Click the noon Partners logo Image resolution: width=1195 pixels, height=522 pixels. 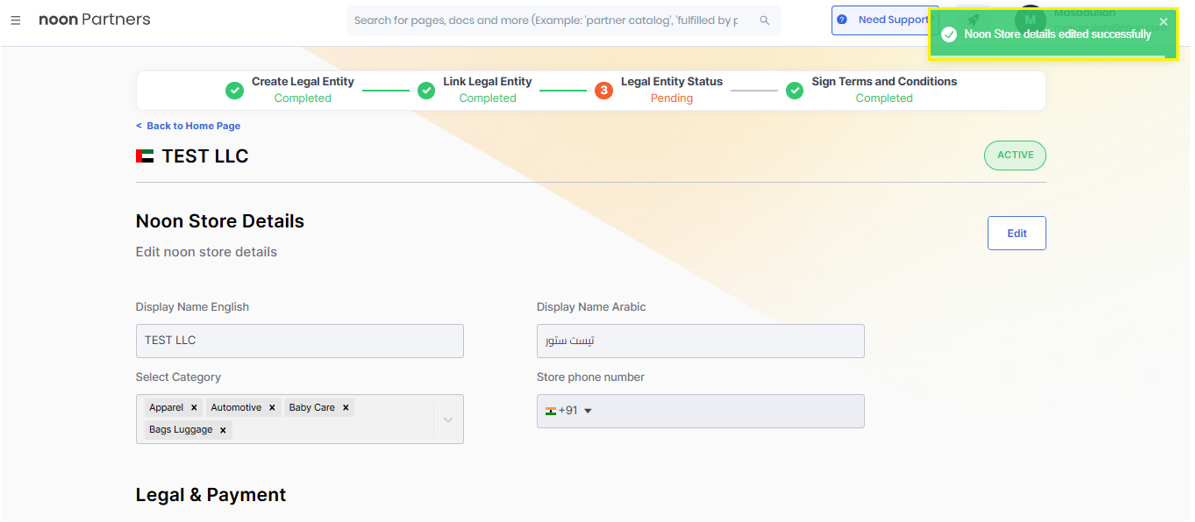(x=95, y=20)
